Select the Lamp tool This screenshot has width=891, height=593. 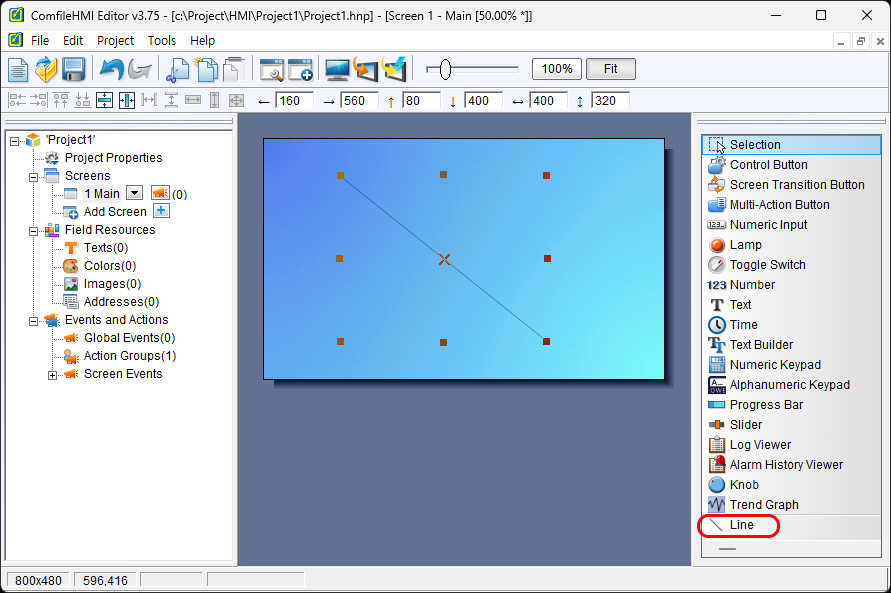(x=745, y=245)
